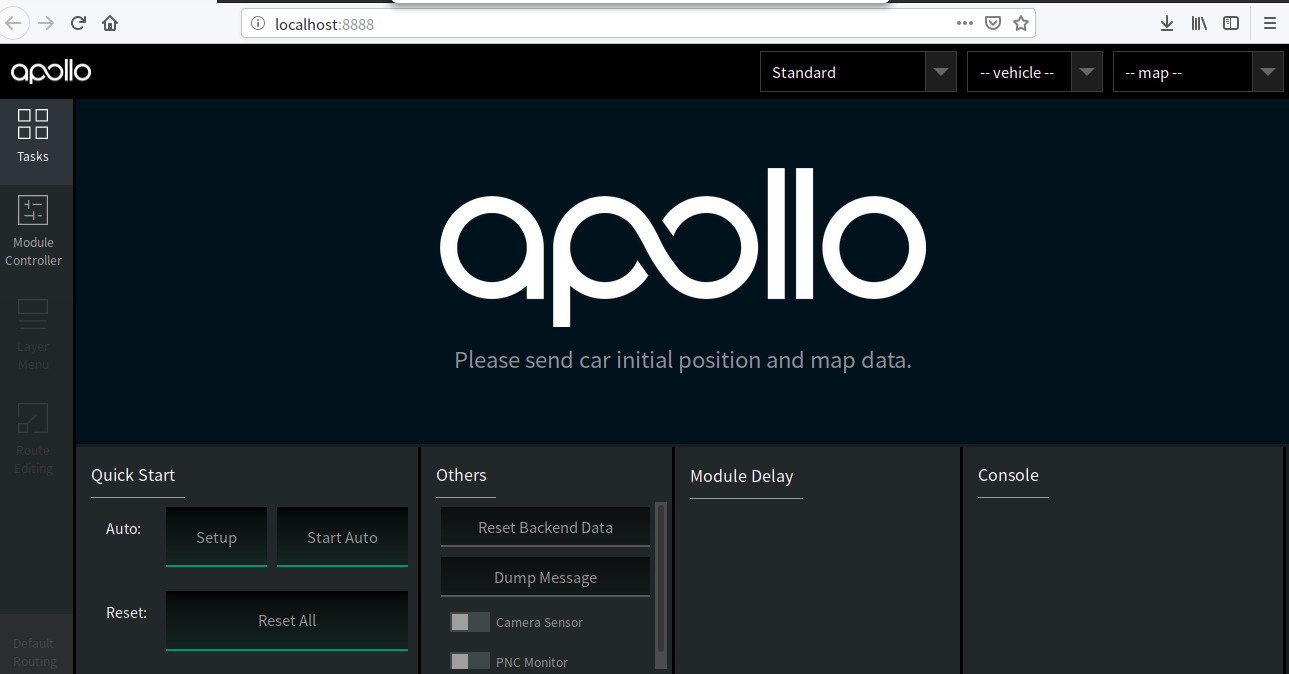Reload the page using the refresh icon
The height and width of the screenshot is (674, 1289).
(x=78, y=22)
